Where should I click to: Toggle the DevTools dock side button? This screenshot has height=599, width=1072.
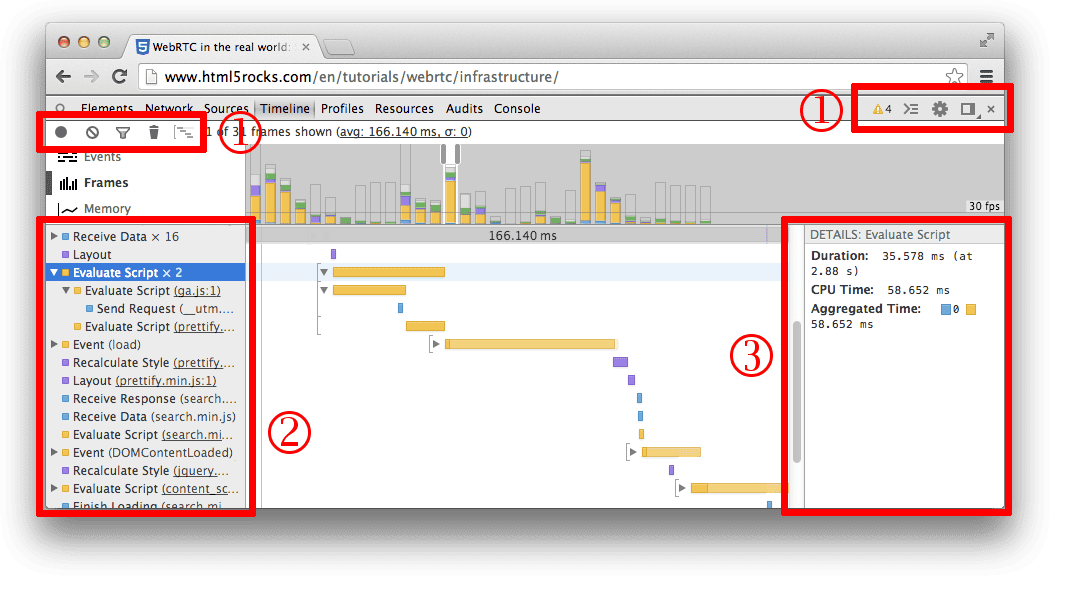(968, 109)
